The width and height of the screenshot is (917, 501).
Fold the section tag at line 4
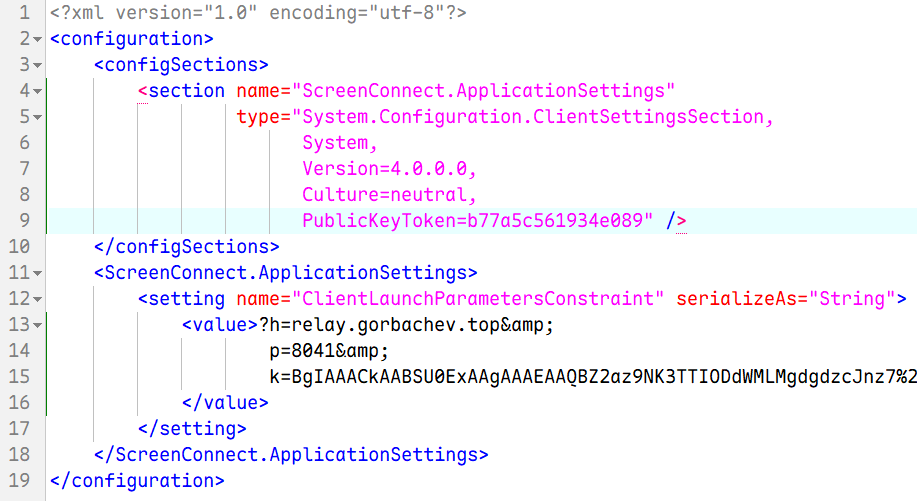[x=37, y=91]
